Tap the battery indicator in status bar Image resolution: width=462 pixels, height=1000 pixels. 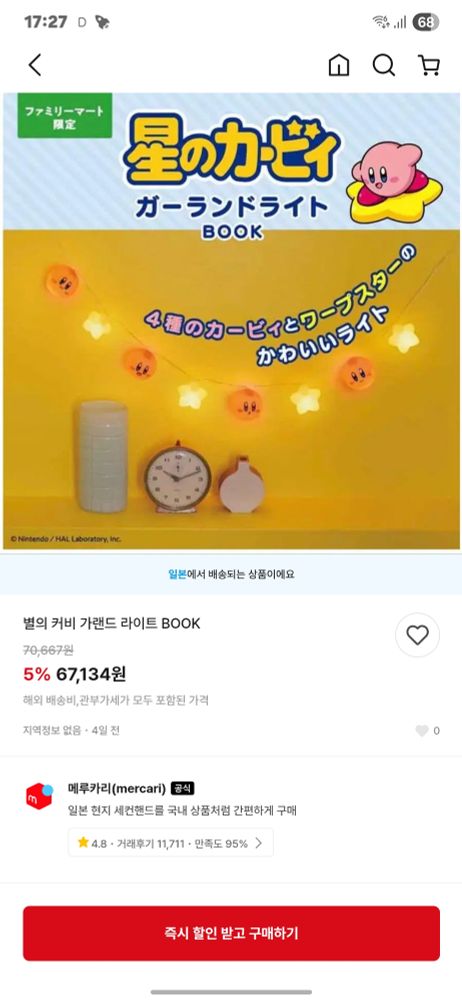pyautogui.click(x=426, y=22)
